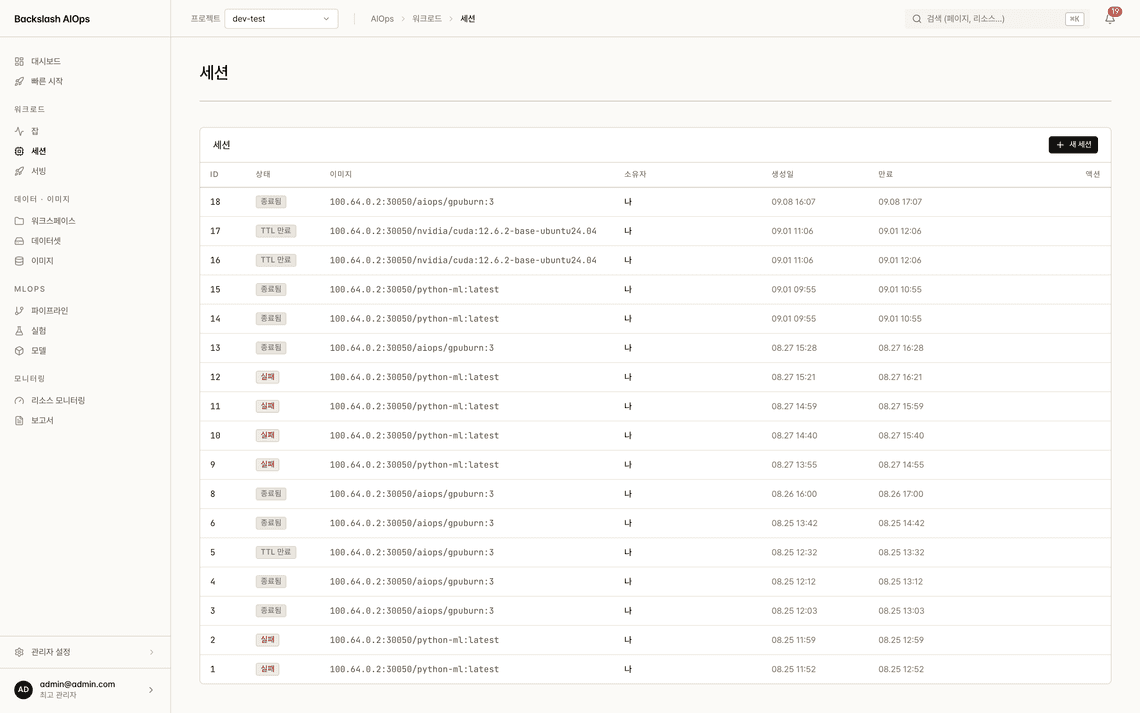Screen dimensions: 1140x713
Task: Click the 새 세션 button
Action: pos(1073,145)
